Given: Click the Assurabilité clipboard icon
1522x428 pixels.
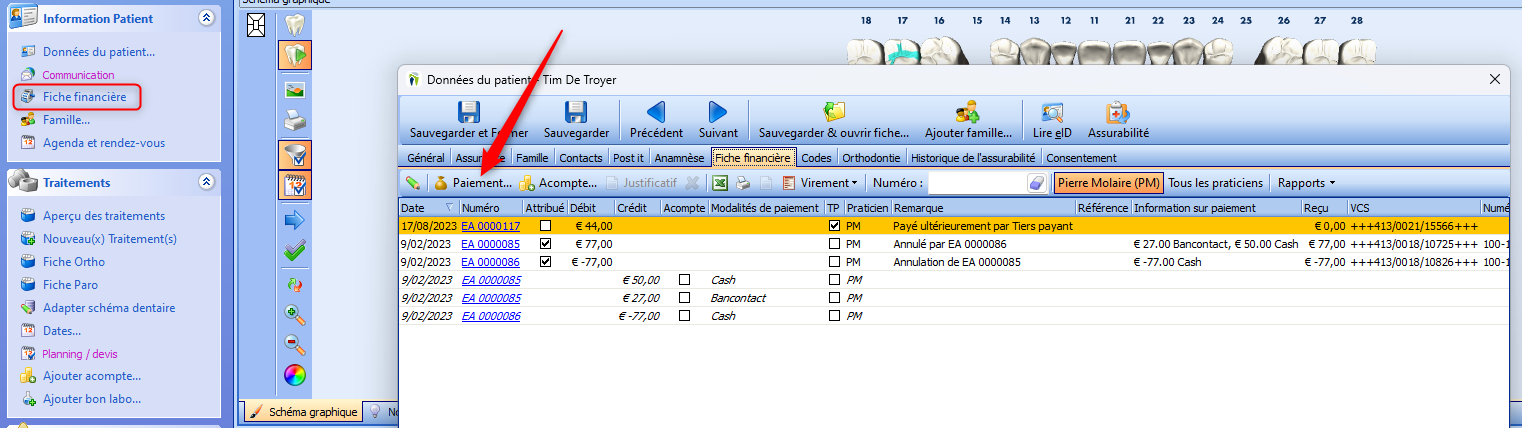Looking at the screenshot, I should tap(1117, 113).
